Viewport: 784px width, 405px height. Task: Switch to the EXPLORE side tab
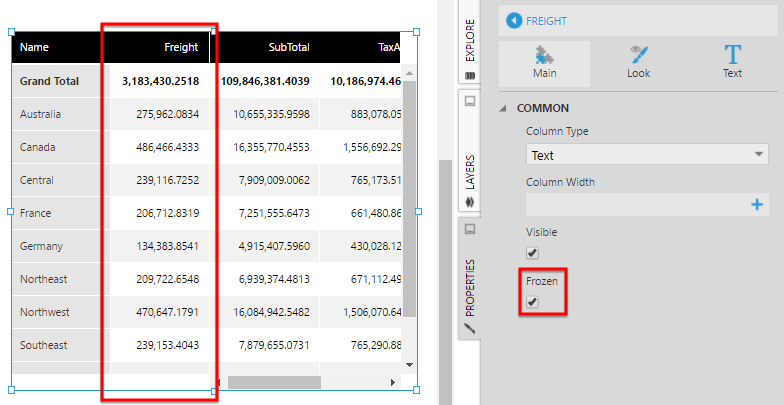pyautogui.click(x=470, y=40)
